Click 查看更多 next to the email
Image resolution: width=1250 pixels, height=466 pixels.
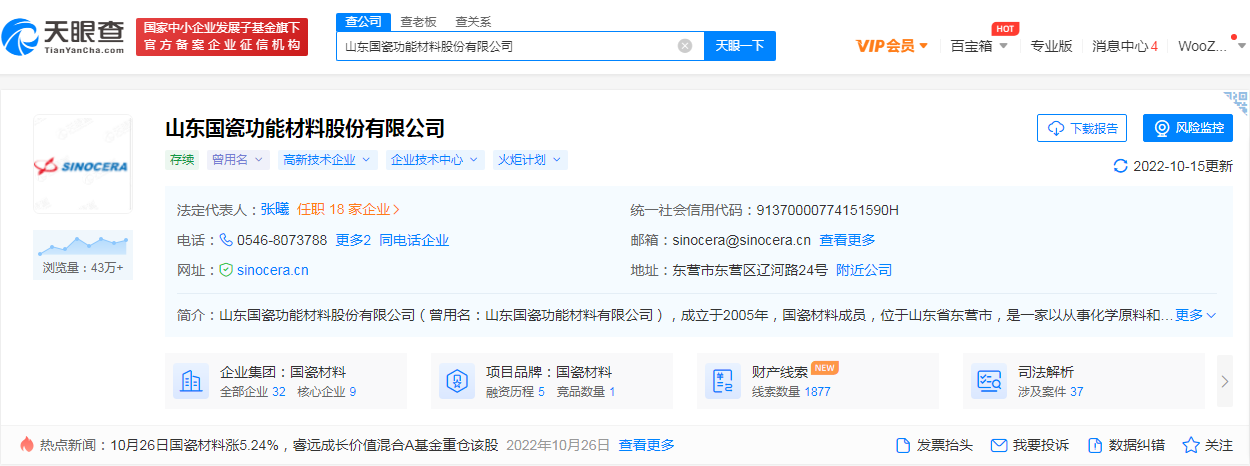point(847,240)
